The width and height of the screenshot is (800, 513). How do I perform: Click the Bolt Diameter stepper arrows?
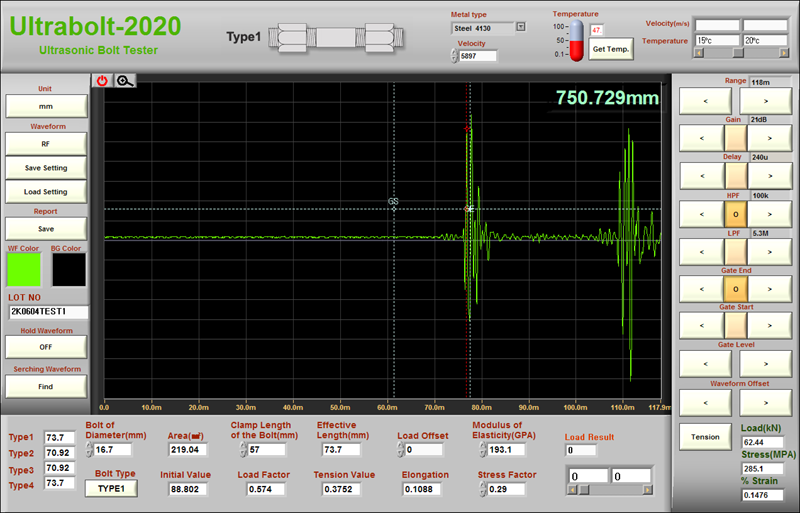click(x=89, y=449)
